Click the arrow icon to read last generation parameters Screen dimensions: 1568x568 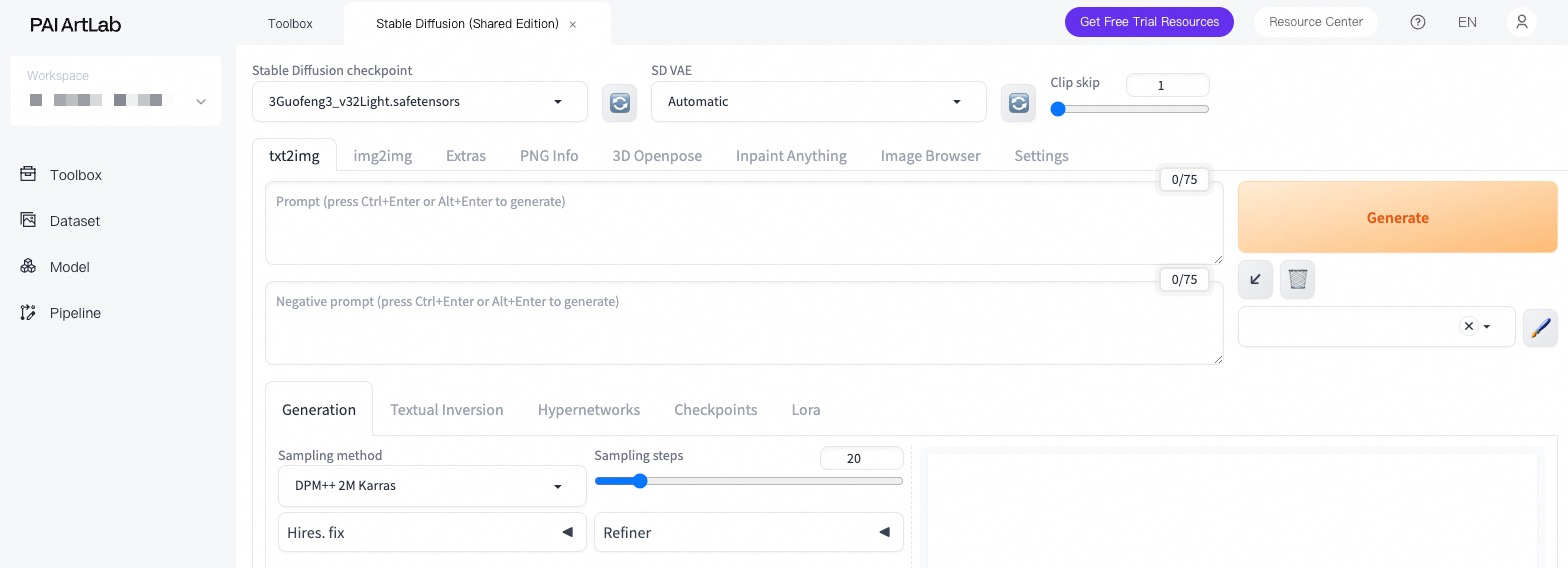[1255, 279]
